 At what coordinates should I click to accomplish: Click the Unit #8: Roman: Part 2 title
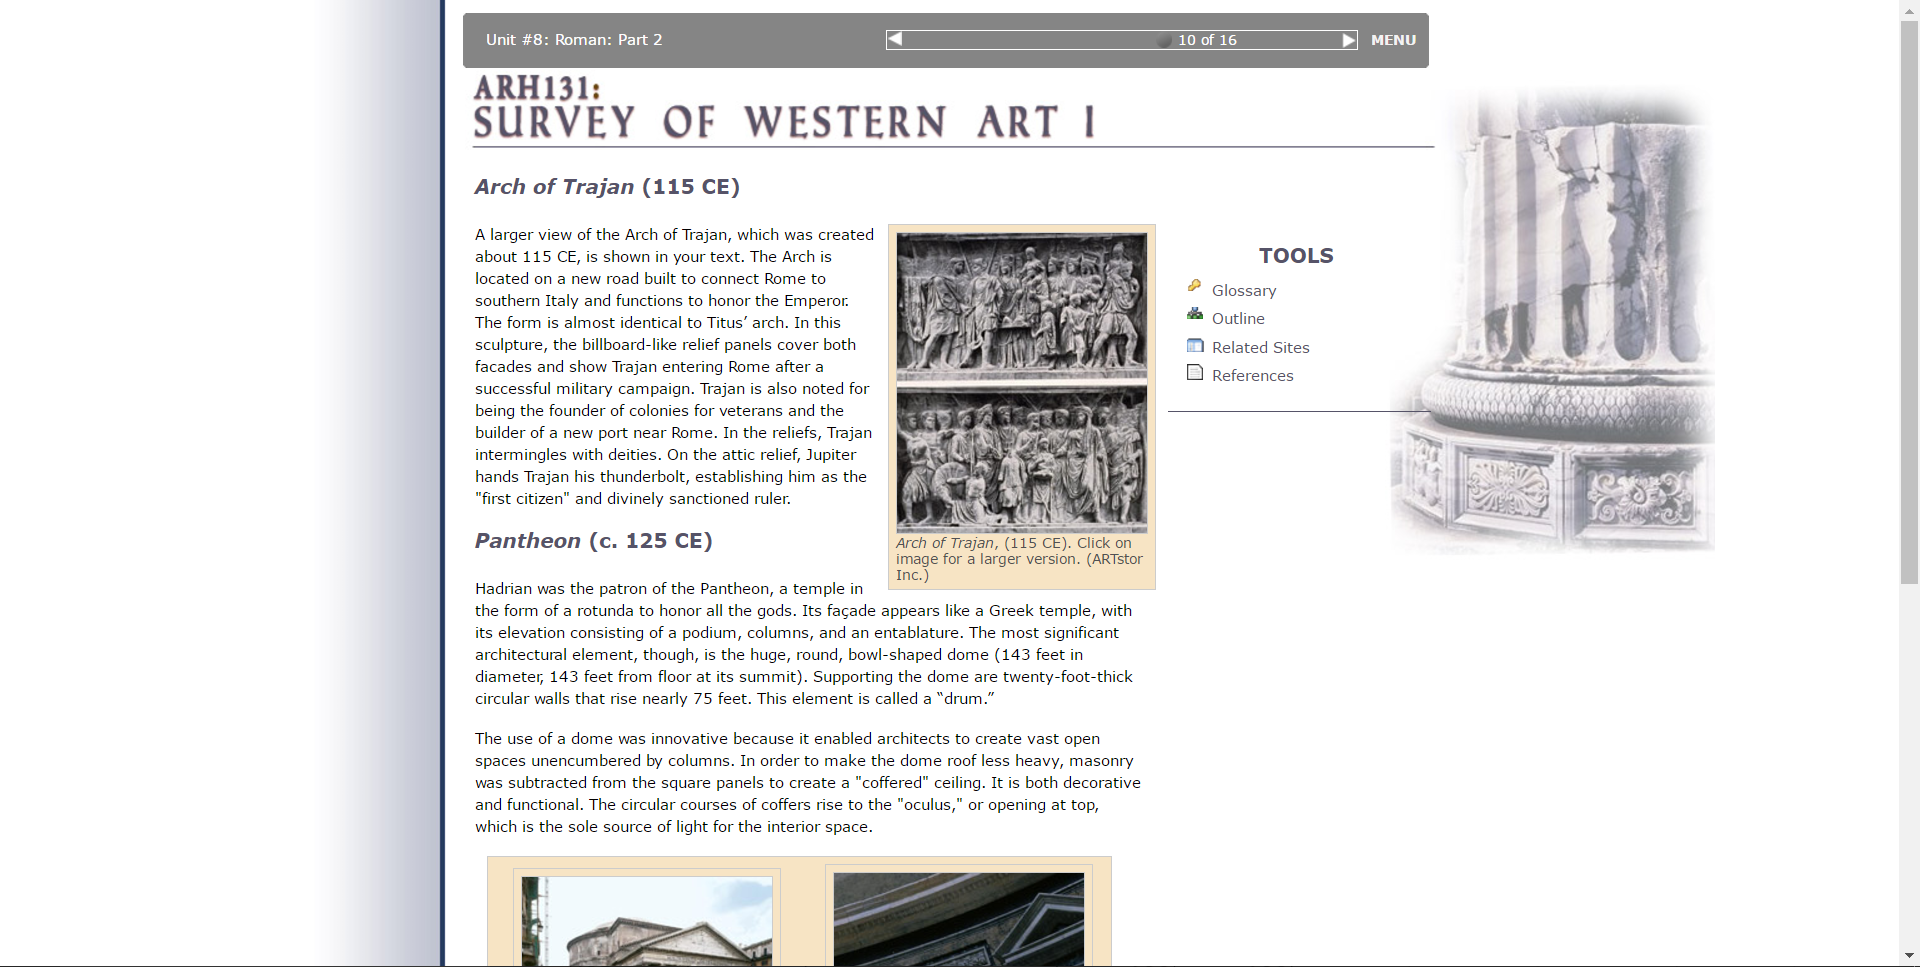[574, 40]
